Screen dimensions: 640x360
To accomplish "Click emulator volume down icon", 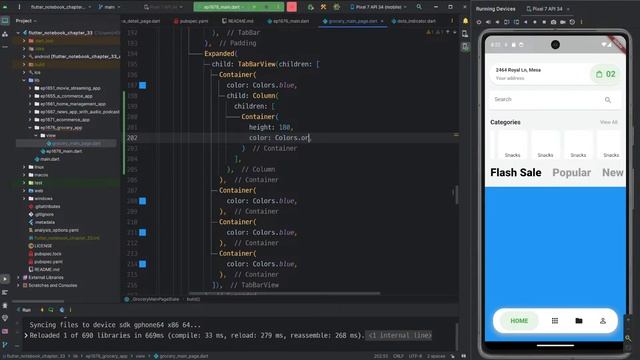I will coord(497,22).
